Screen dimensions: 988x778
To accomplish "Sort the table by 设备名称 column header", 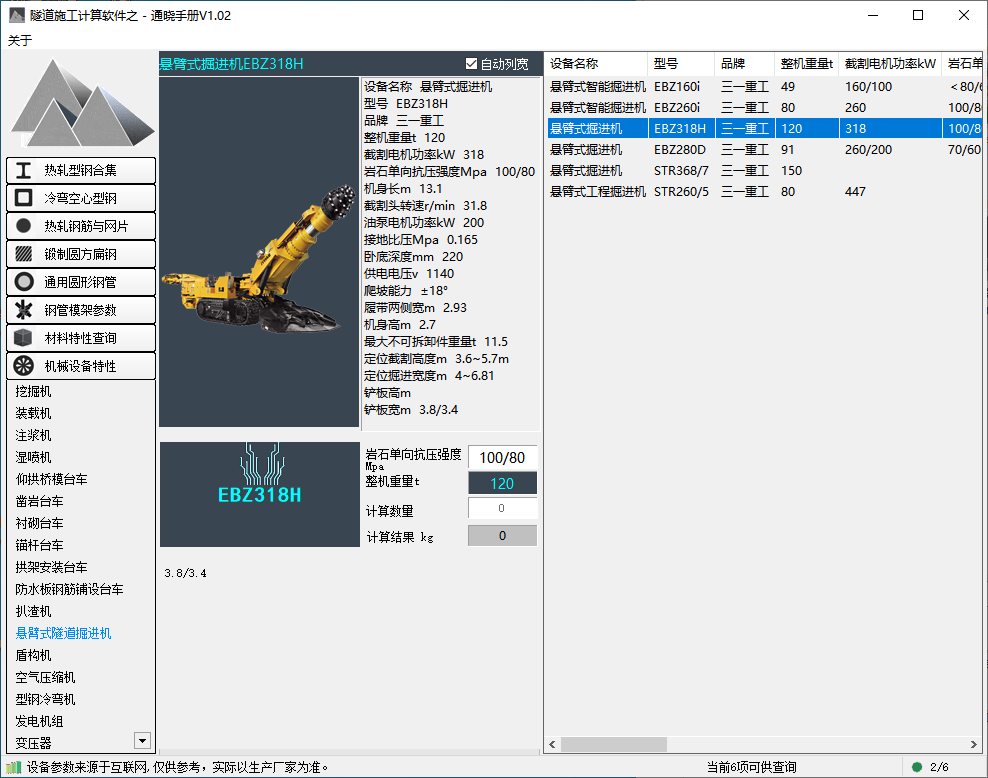I will (x=597, y=64).
